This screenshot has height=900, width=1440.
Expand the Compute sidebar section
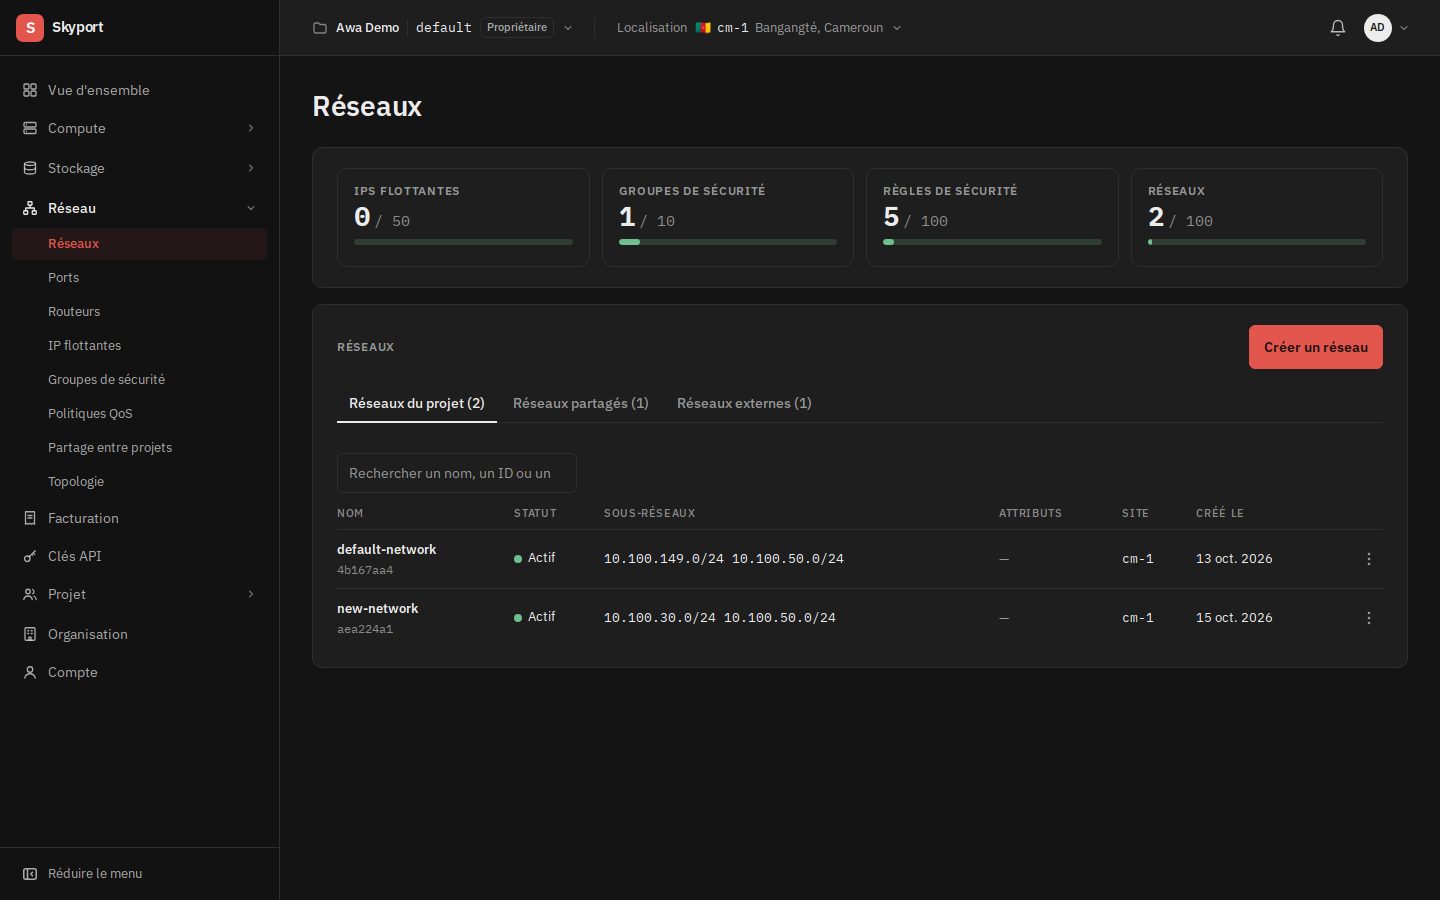251,128
